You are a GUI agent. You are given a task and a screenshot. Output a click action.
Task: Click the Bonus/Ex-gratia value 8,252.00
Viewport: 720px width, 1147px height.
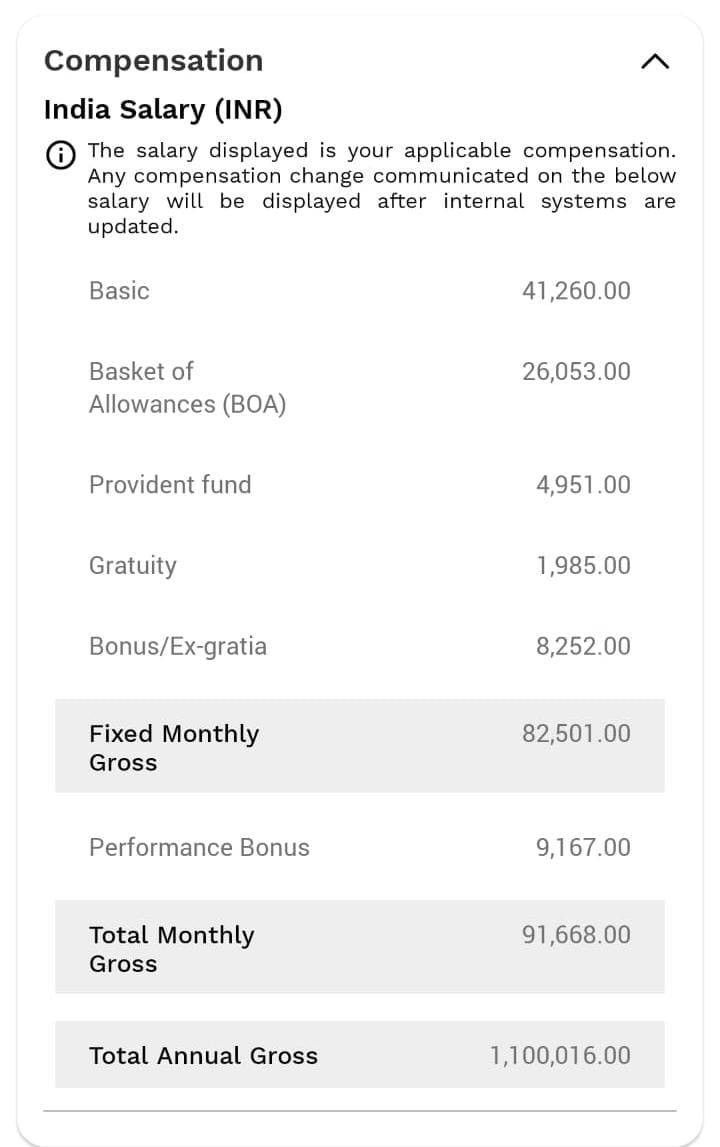583,646
